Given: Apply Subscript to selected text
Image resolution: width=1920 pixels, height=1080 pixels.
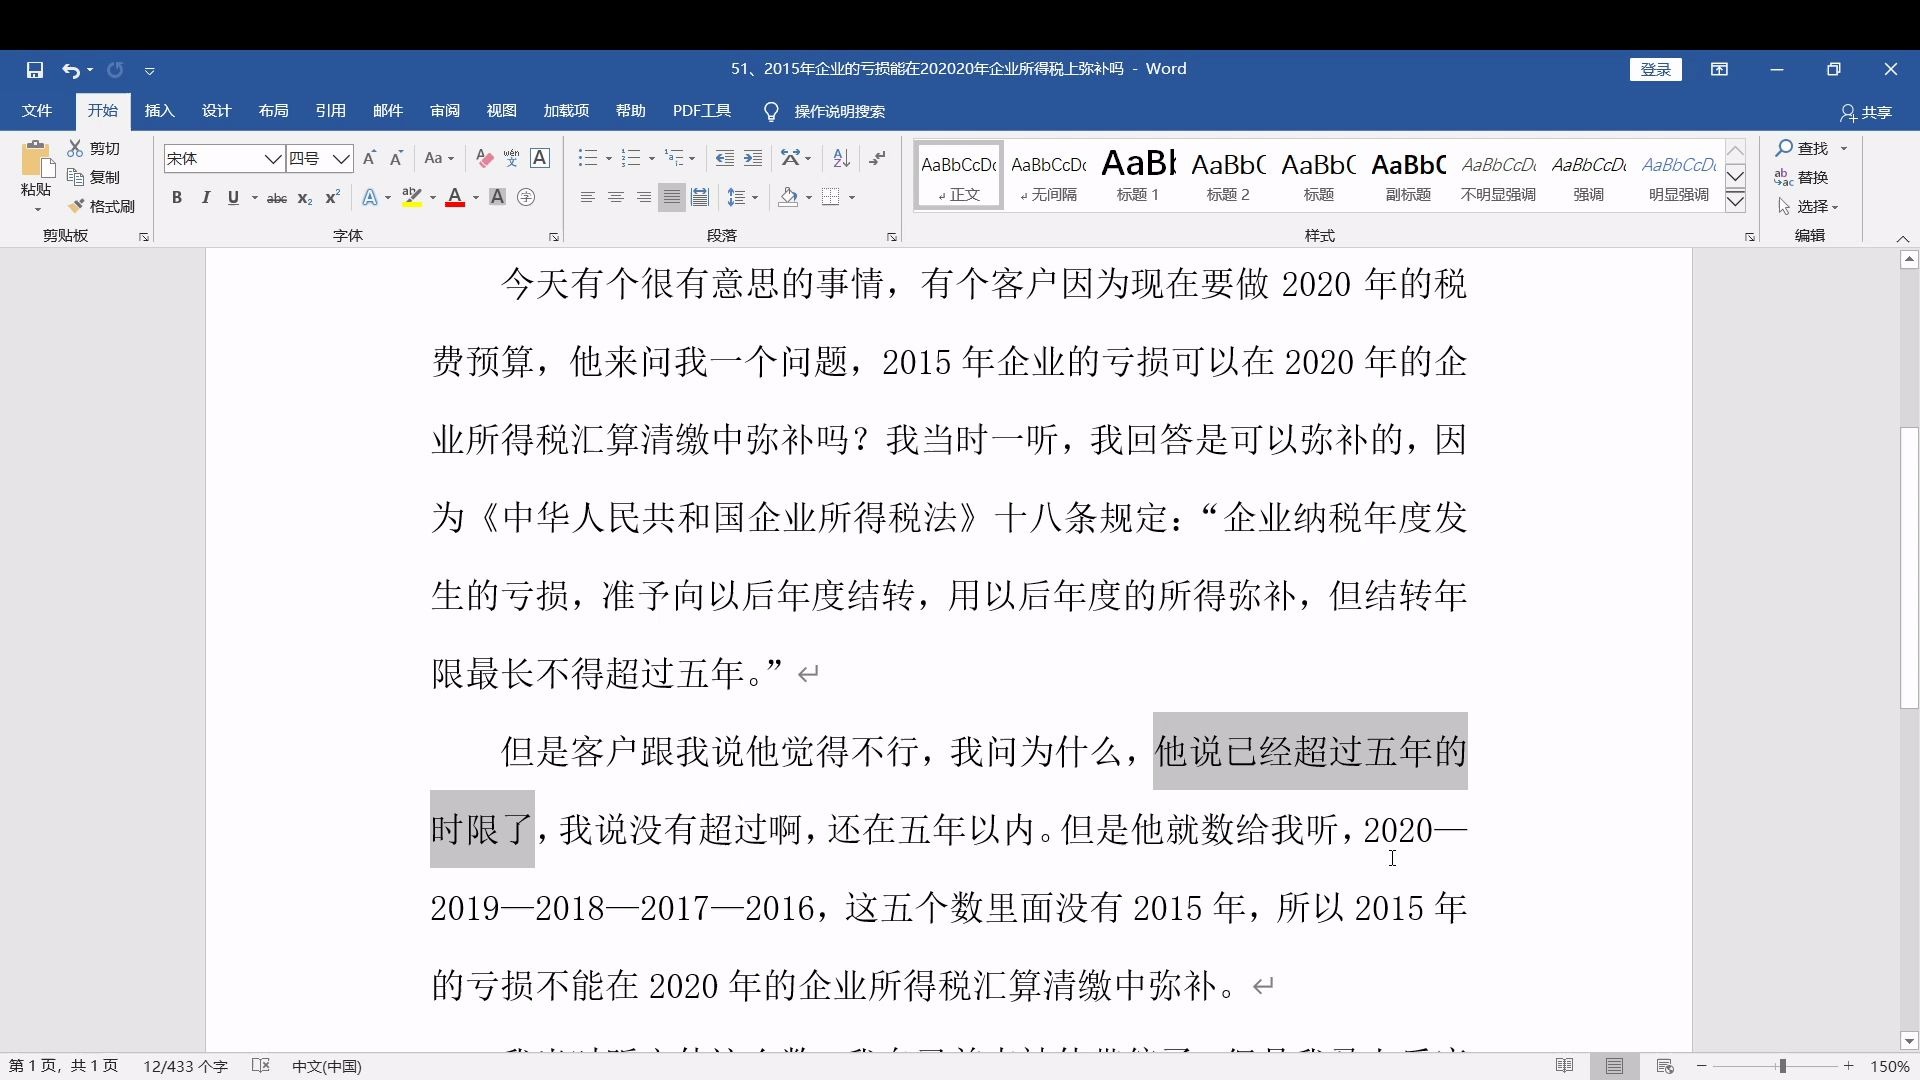Looking at the screenshot, I should [305, 198].
